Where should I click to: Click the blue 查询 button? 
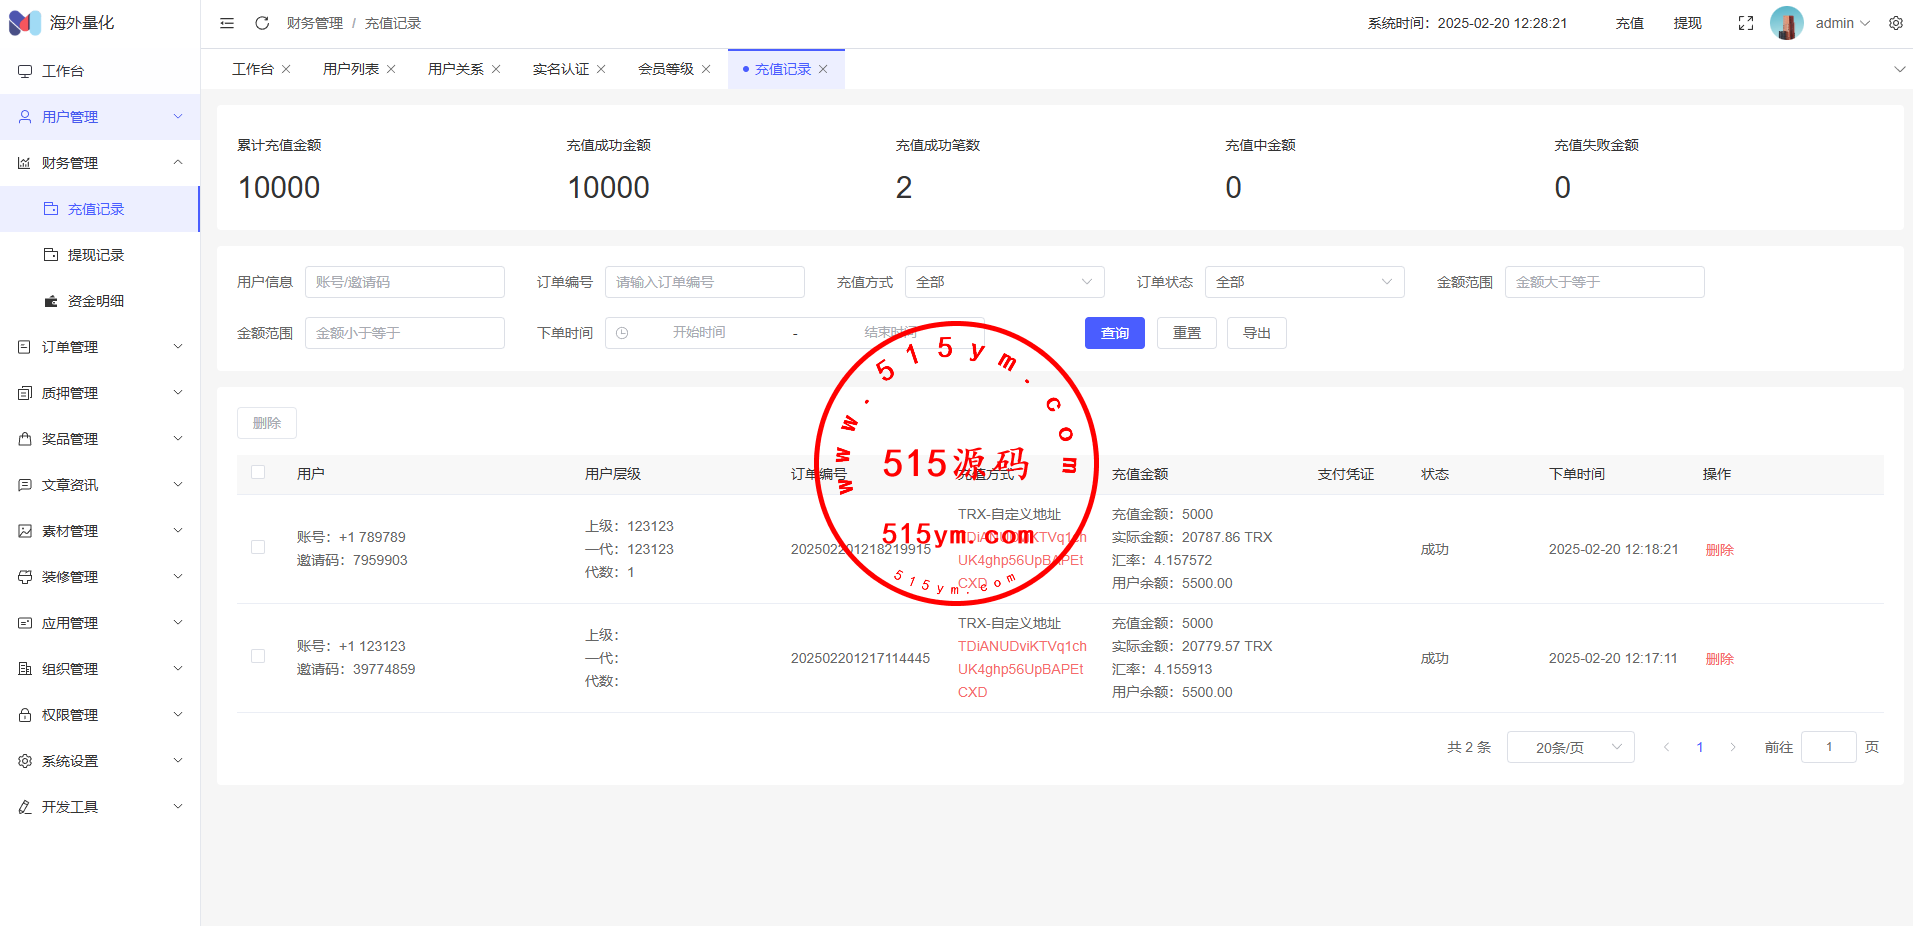pos(1114,333)
